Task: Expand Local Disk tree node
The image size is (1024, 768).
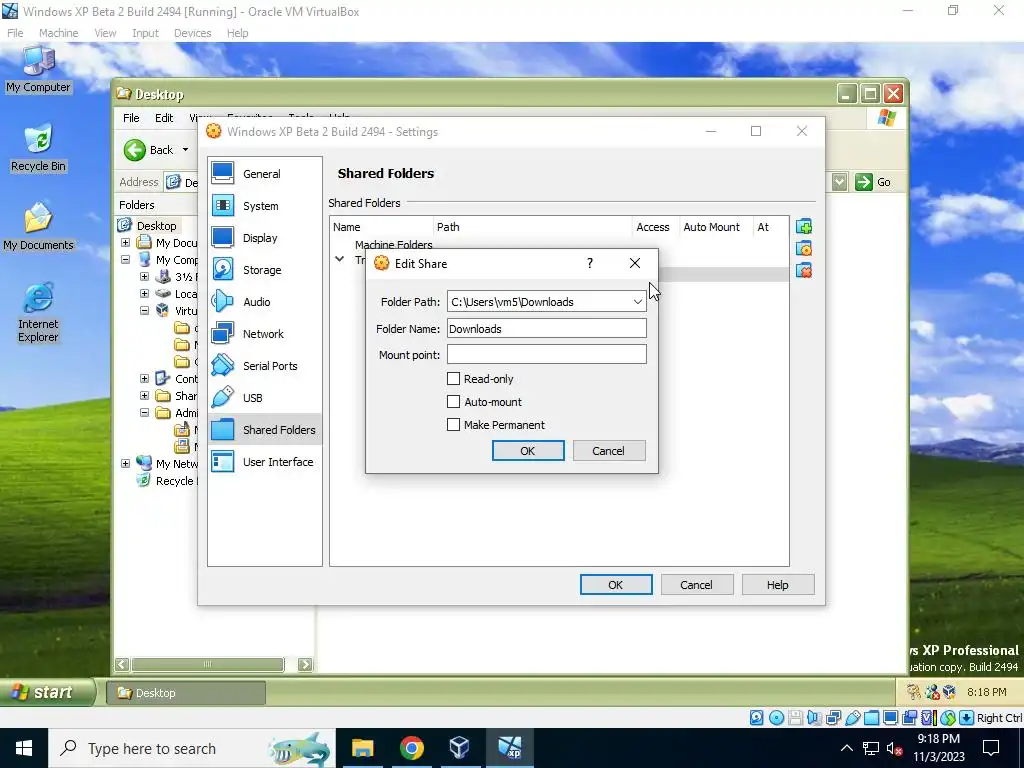Action: coord(144,293)
